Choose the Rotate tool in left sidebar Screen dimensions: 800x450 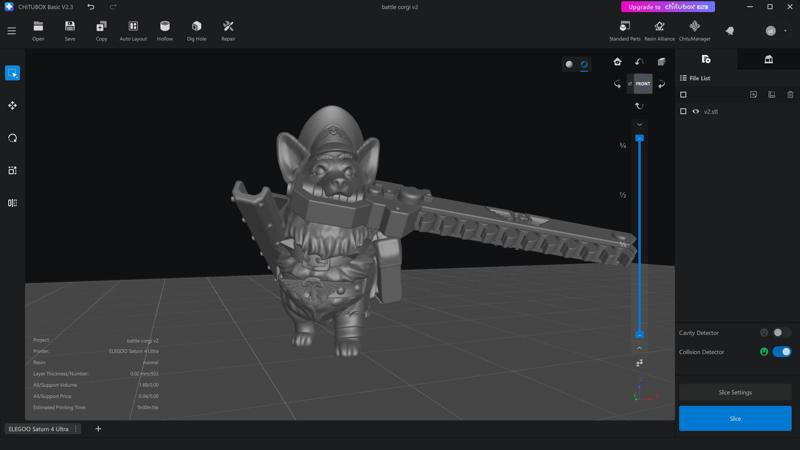(x=12, y=138)
